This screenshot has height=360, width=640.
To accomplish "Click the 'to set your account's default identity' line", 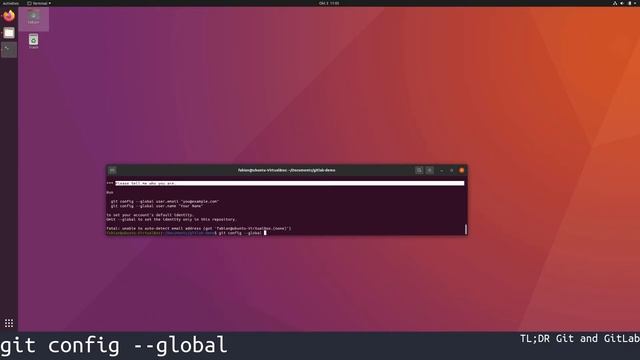I will click(150, 215).
